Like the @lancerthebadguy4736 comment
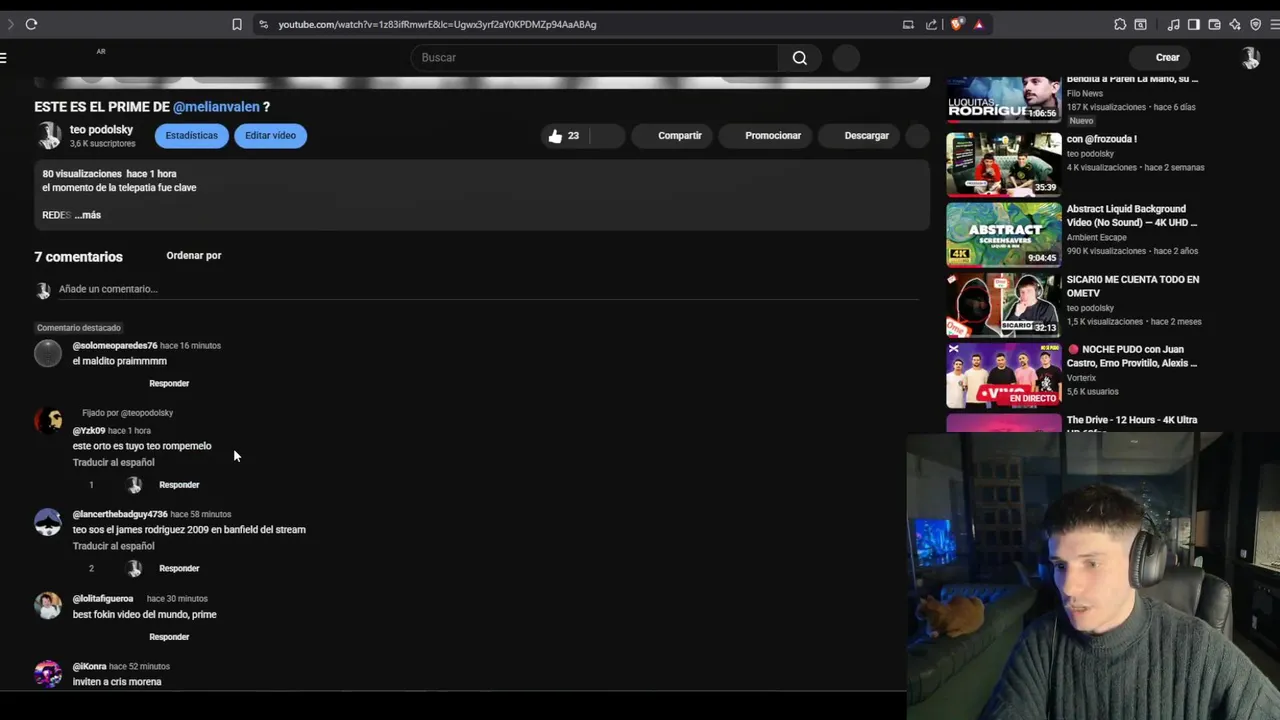 click(79, 569)
